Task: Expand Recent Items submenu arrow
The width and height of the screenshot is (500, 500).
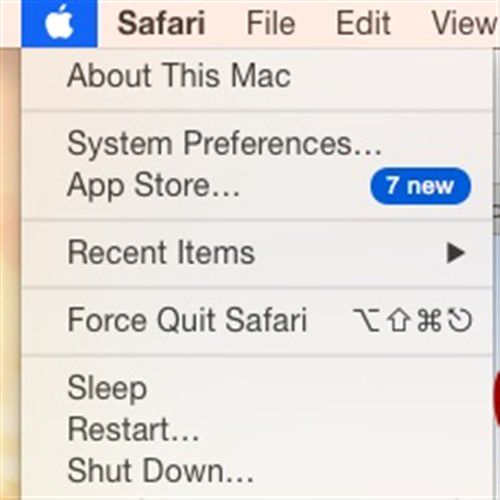Action: point(456,253)
